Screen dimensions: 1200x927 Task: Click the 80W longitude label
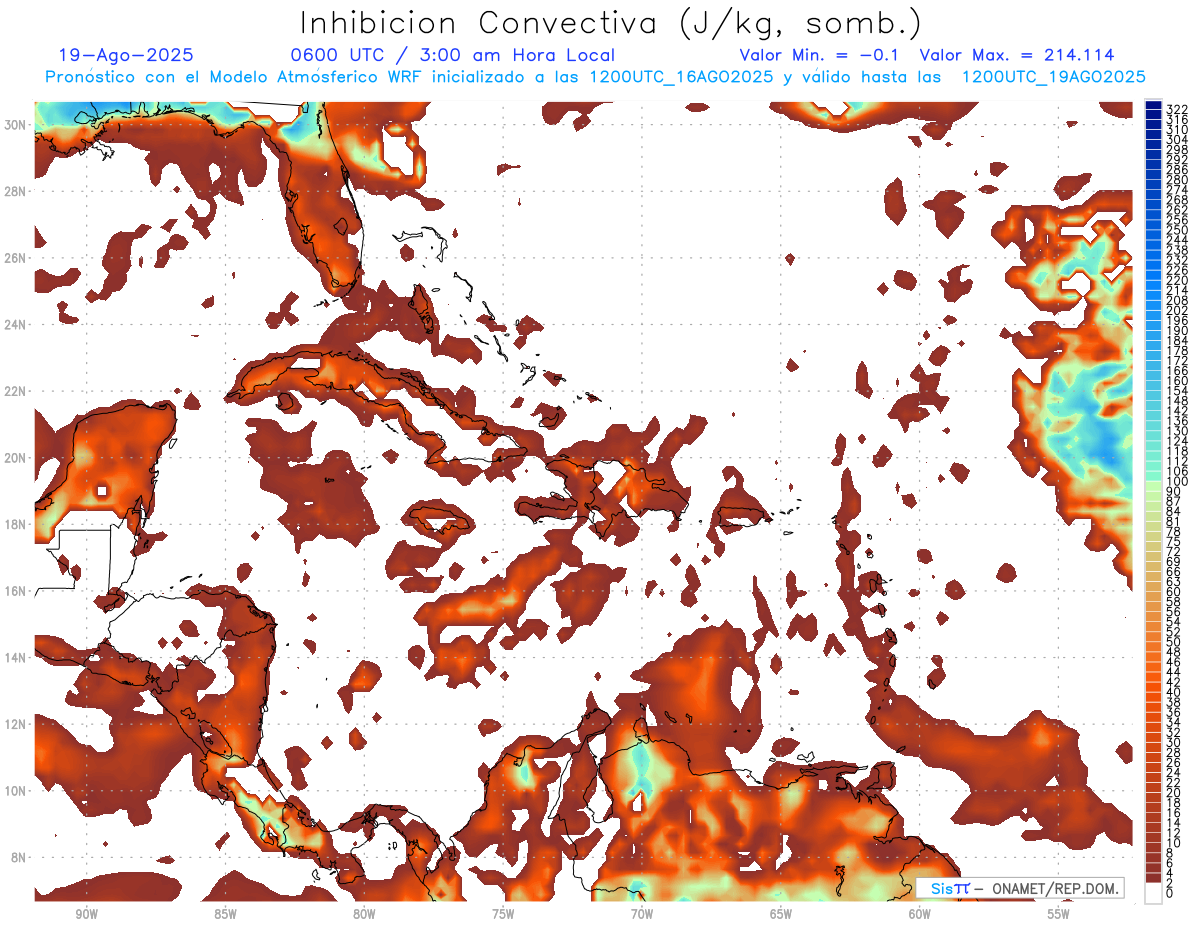[364, 914]
